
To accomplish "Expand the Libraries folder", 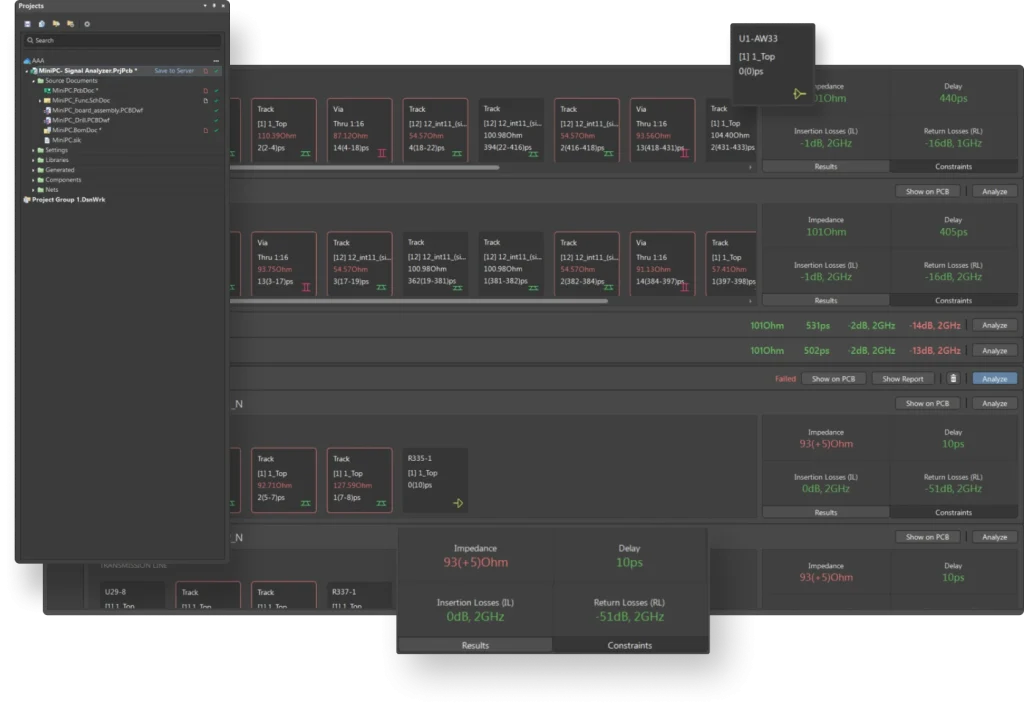I will [x=34, y=160].
